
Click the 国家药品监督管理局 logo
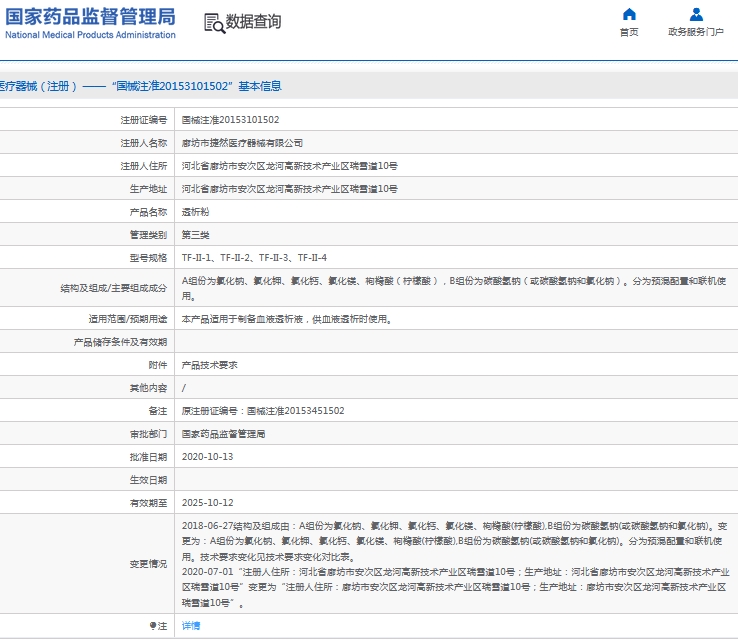click(90, 17)
